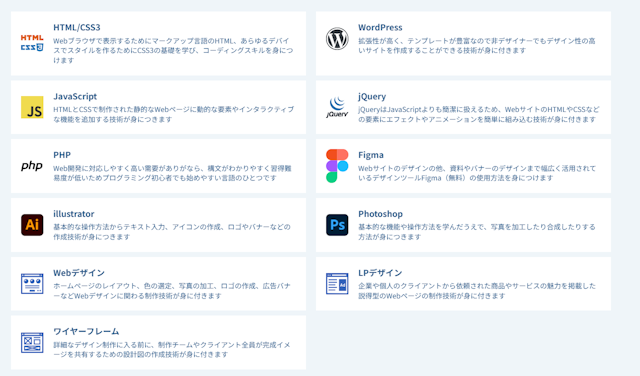Click the Photoshop Ps icon
This screenshot has width=640, height=376.
click(337, 225)
